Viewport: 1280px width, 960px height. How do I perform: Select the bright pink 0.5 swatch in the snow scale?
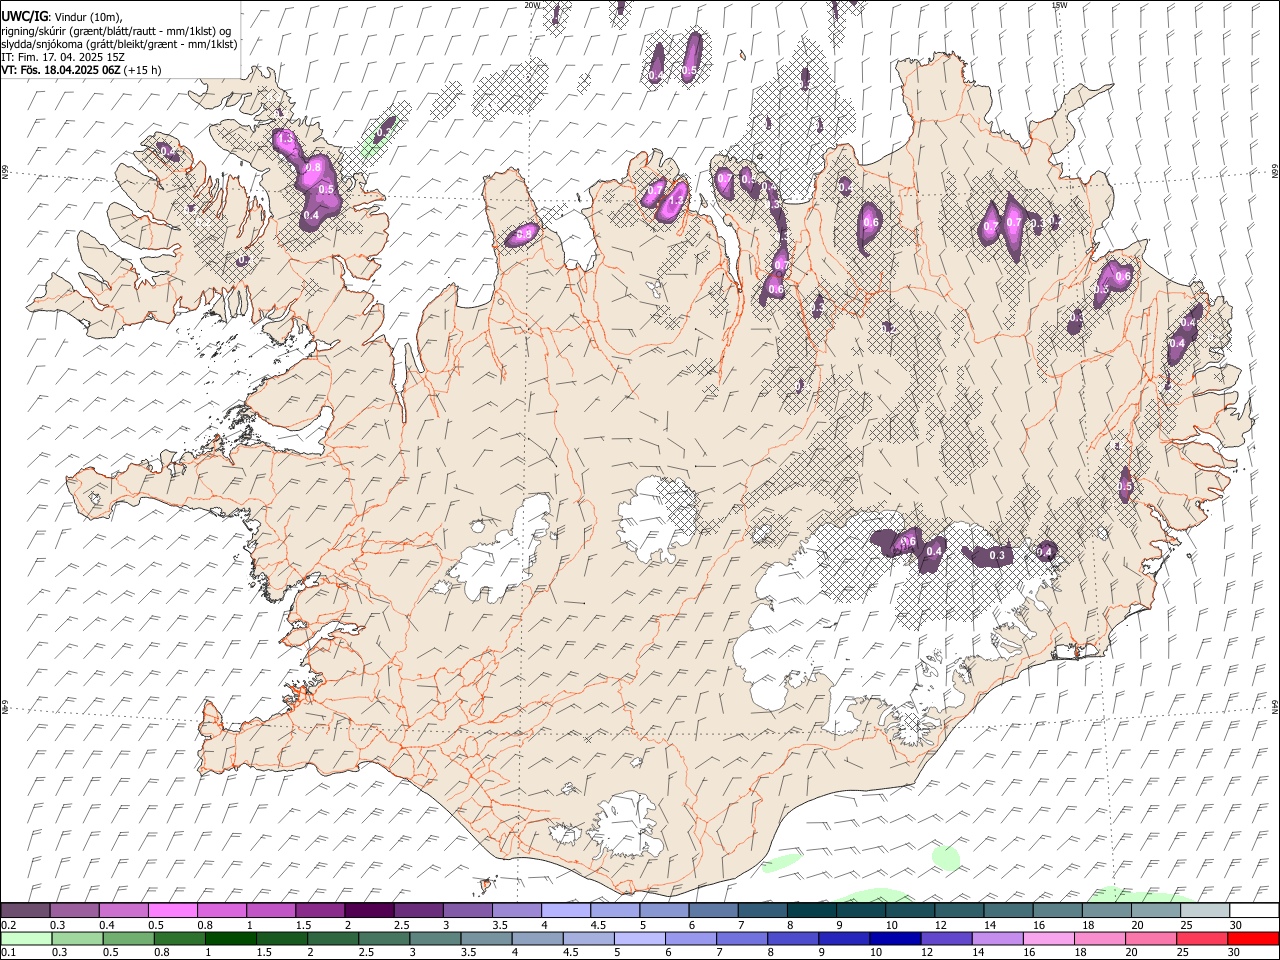click(173, 911)
